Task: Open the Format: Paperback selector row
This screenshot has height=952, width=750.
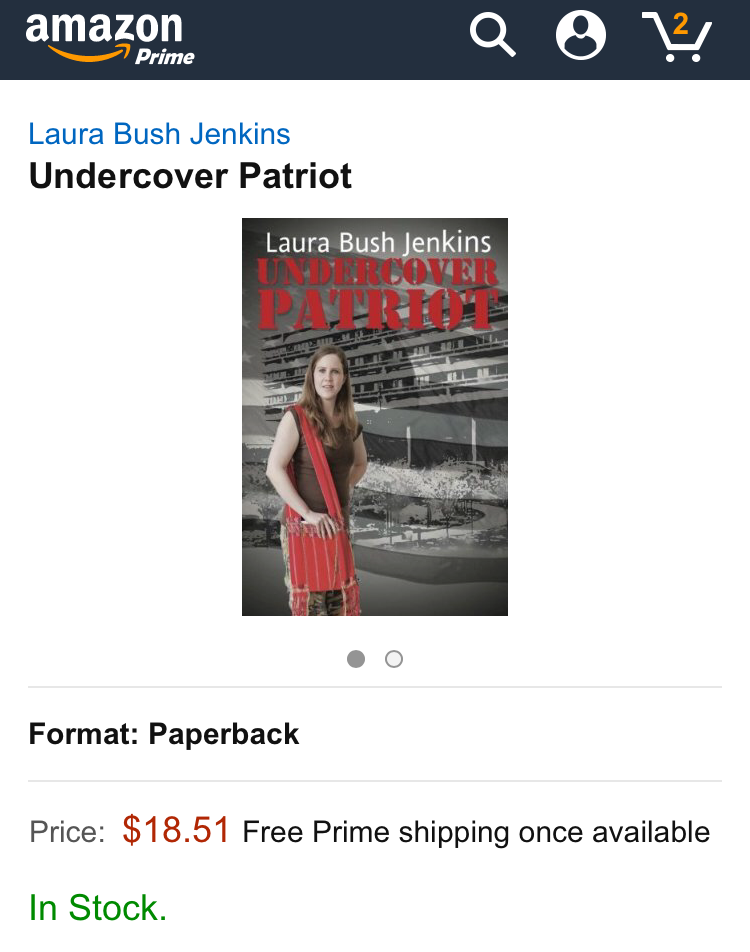Action: (375, 734)
